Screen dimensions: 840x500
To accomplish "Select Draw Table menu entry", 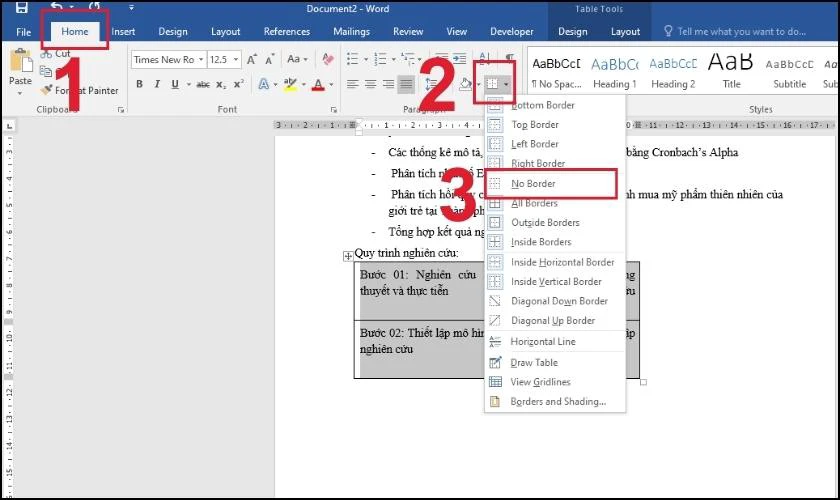I will point(554,363).
